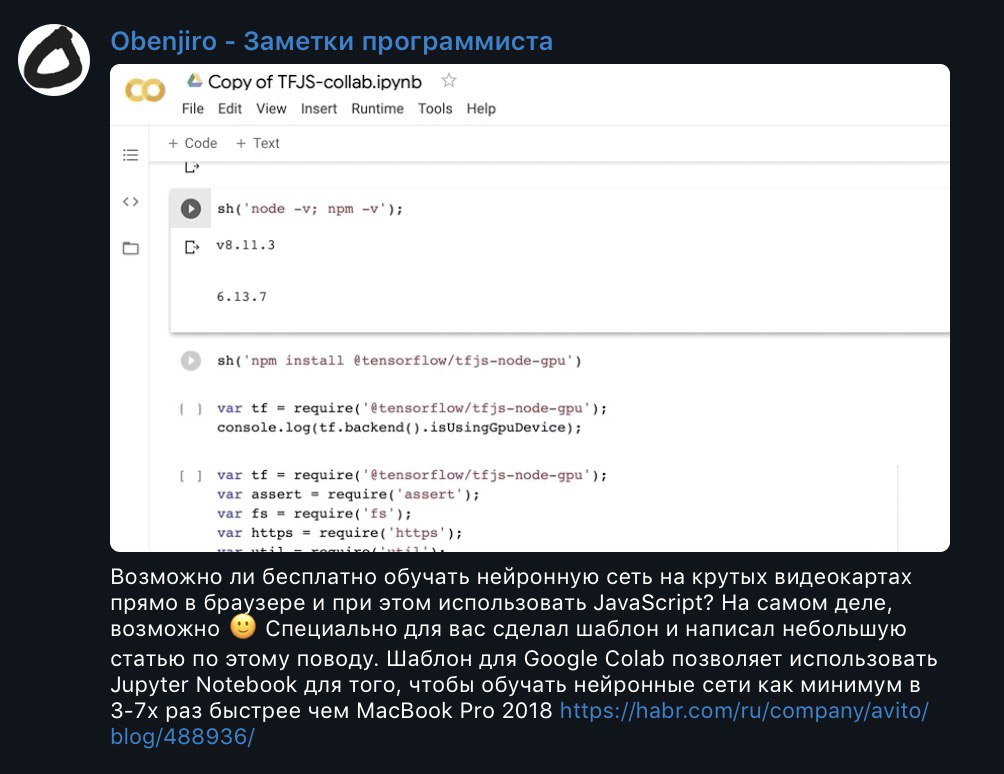This screenshot has width=1004, height=774.
Task: Click the var https = require('https') line
Action: click(339, 533)
